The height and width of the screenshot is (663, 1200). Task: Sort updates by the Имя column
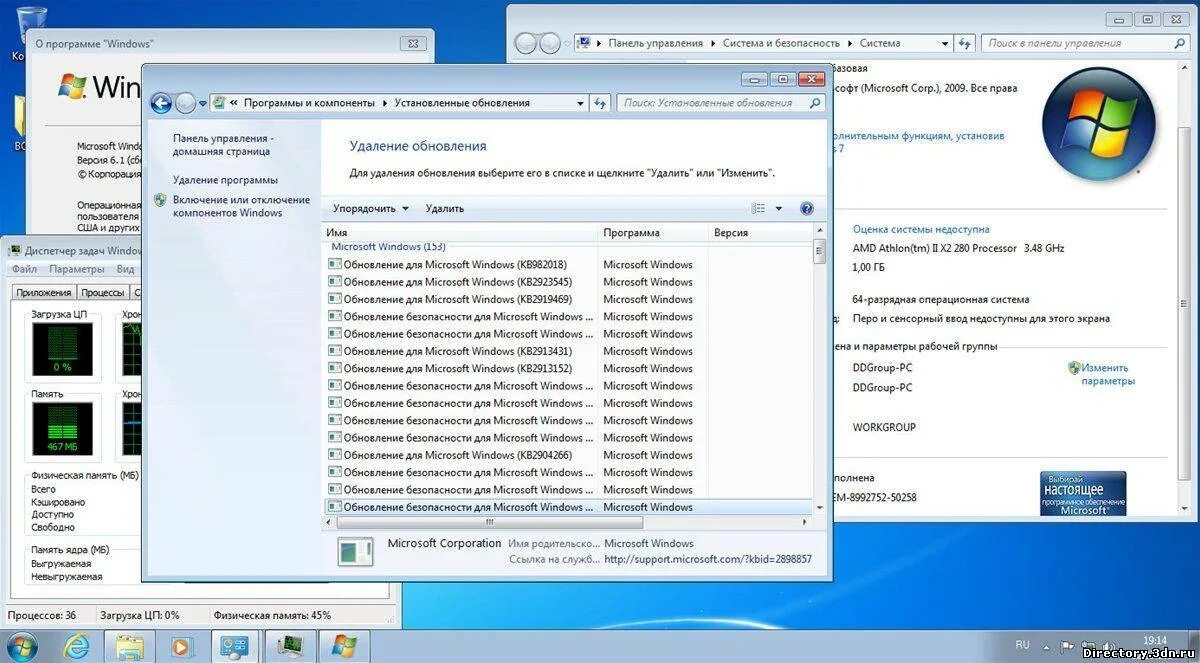[460, 233]
